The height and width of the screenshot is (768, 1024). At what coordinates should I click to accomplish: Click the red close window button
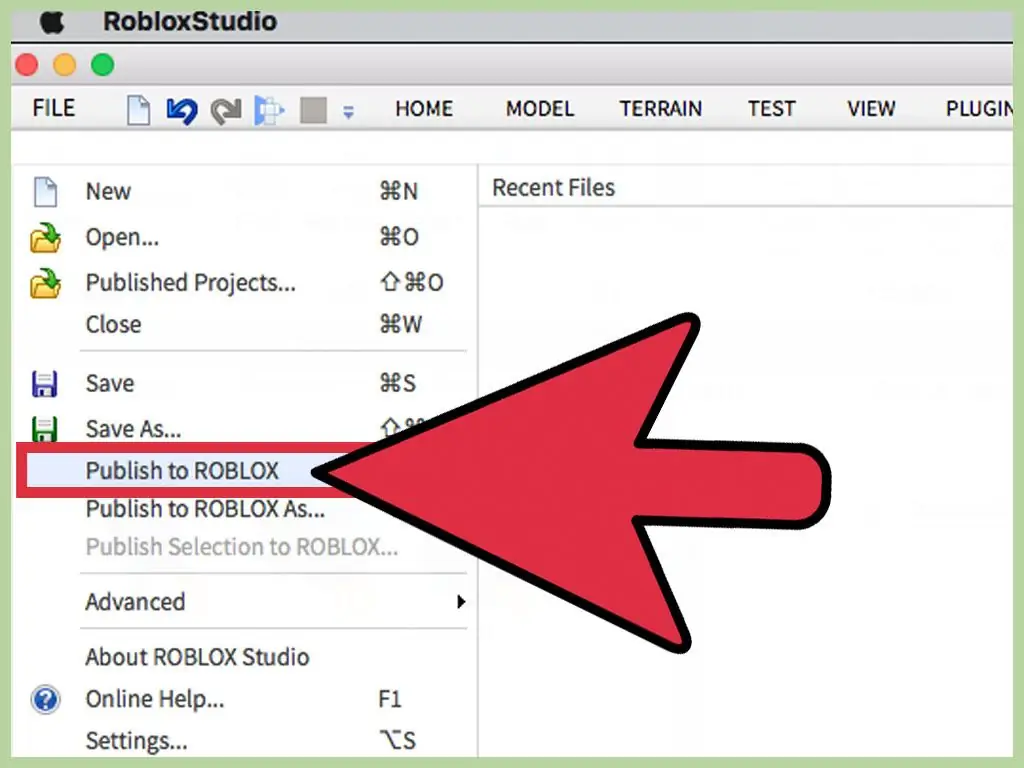27,65
